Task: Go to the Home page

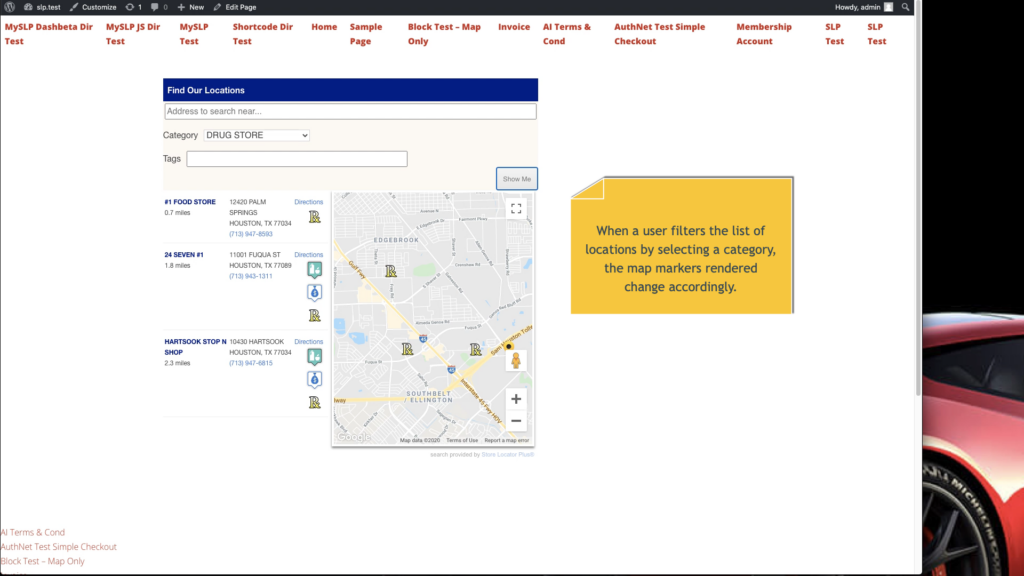Action: coord(324,27)
